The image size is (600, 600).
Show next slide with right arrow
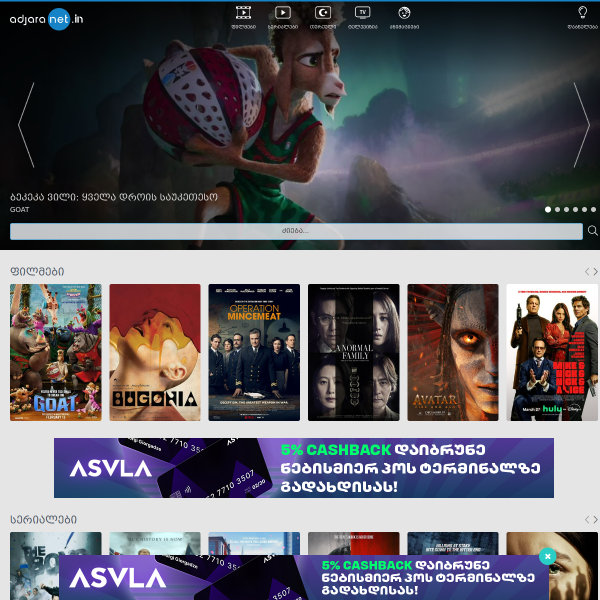(x=581, y=125)
